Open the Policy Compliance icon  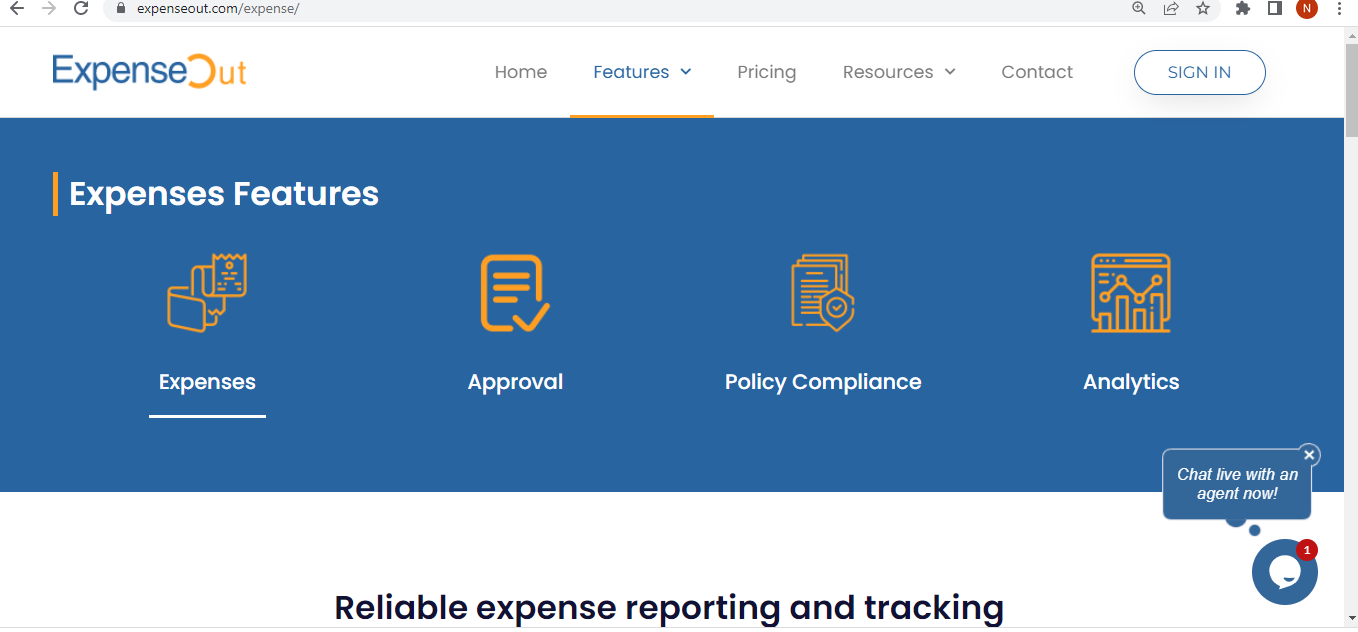coord(822,292)
